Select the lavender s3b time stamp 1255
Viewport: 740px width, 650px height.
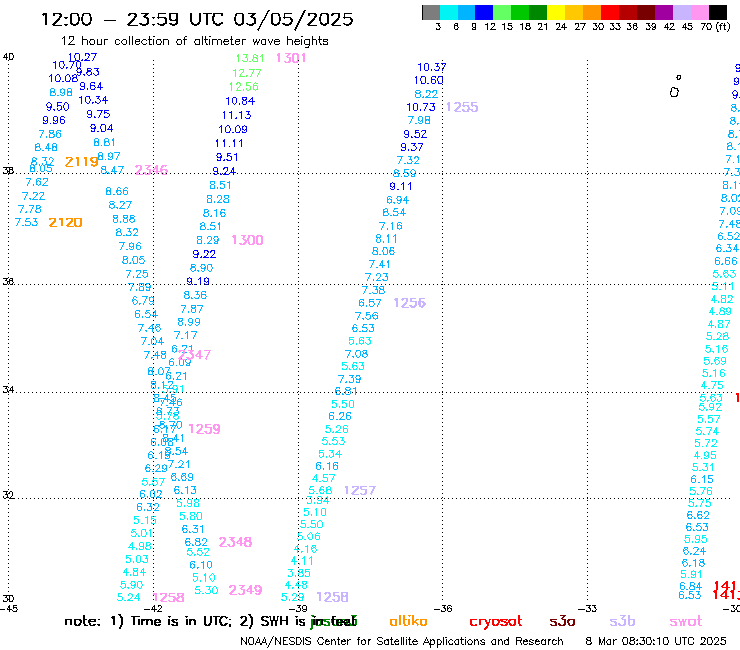(x=462, y=107)
